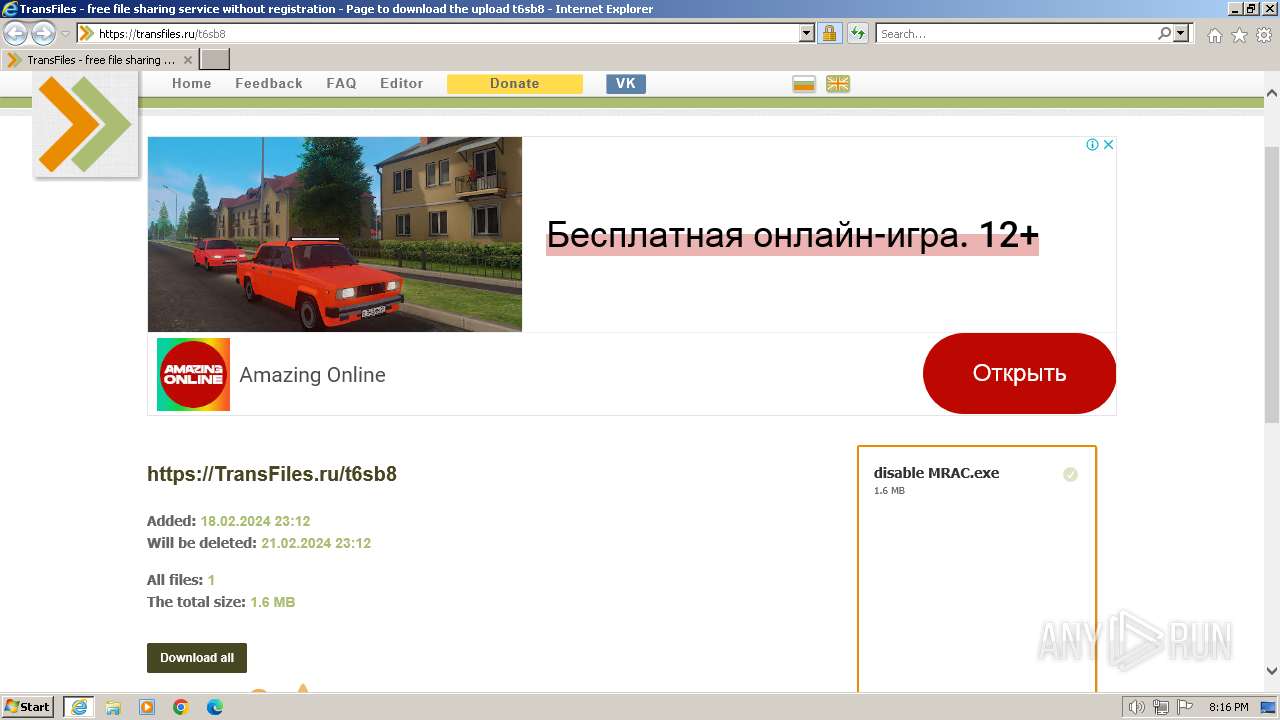Viewport: 1280px width, 720px height.
Task: Click the deletion date 21.02.2024 23:12
Action: pyautogui.click(x=316, y=543)
